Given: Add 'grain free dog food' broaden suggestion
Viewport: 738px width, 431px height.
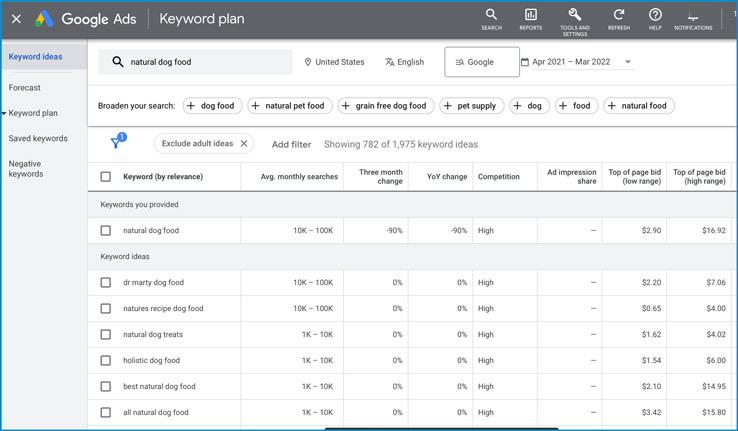Looking at the screenshot, I should (384, 106).
